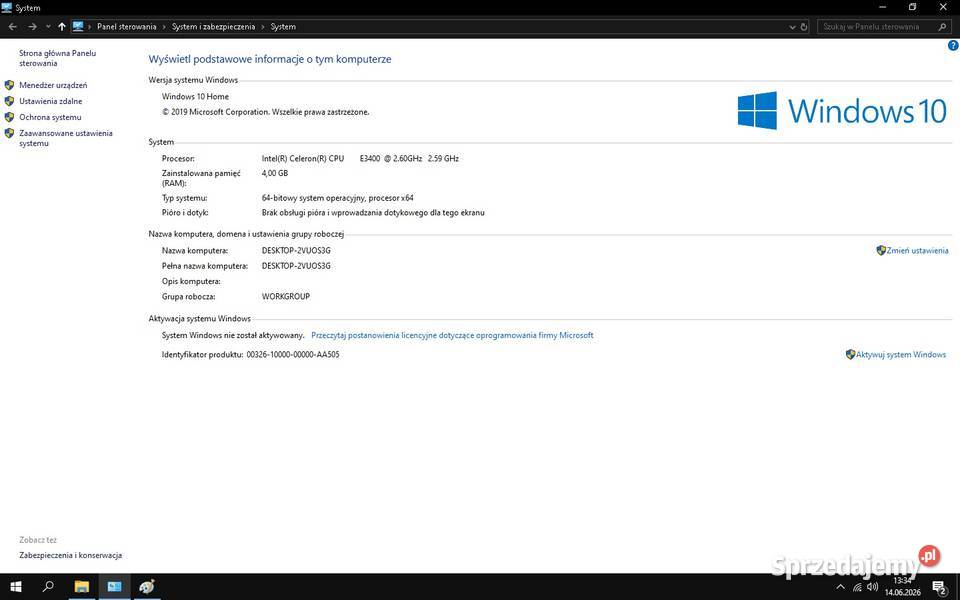The width and height of the screenshot is (960, 600).
Task: Click shield icon next to Zmień ustawienia
Action: click(881, 250)
